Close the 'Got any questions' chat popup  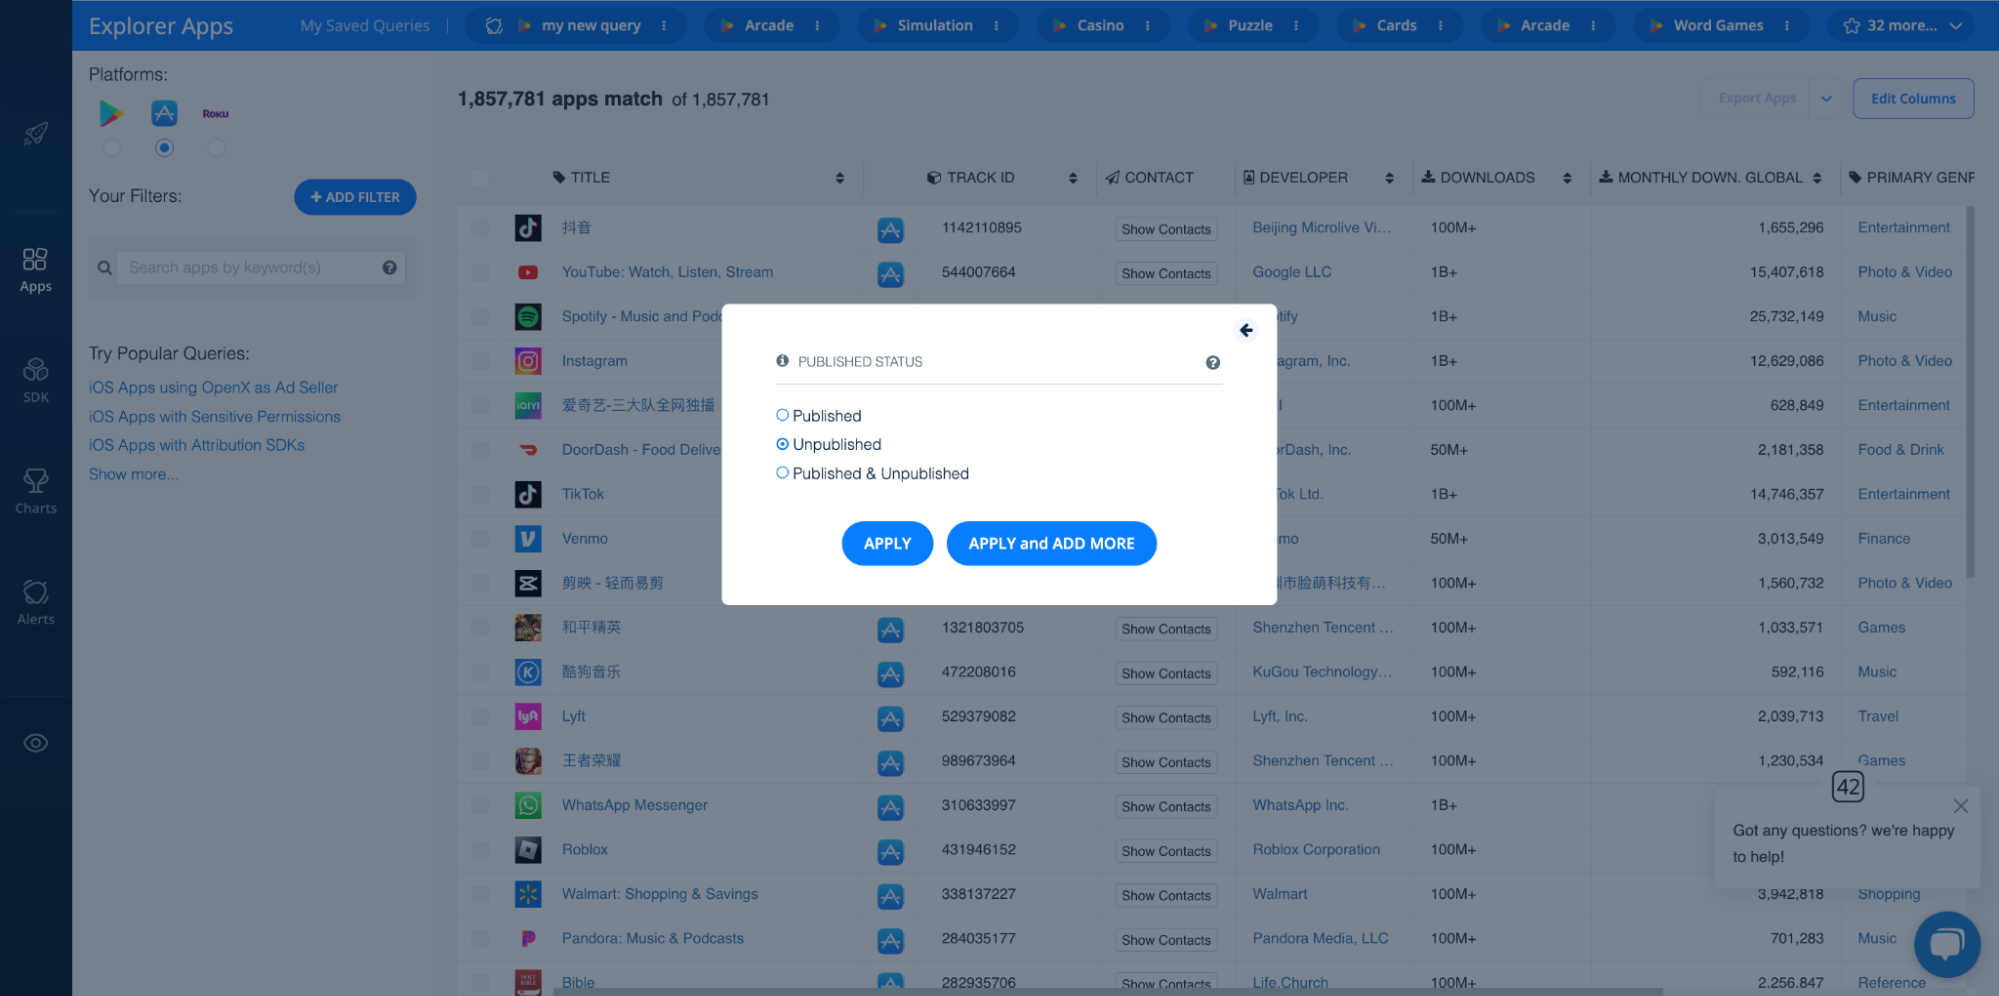click(x=1961, y=806)
